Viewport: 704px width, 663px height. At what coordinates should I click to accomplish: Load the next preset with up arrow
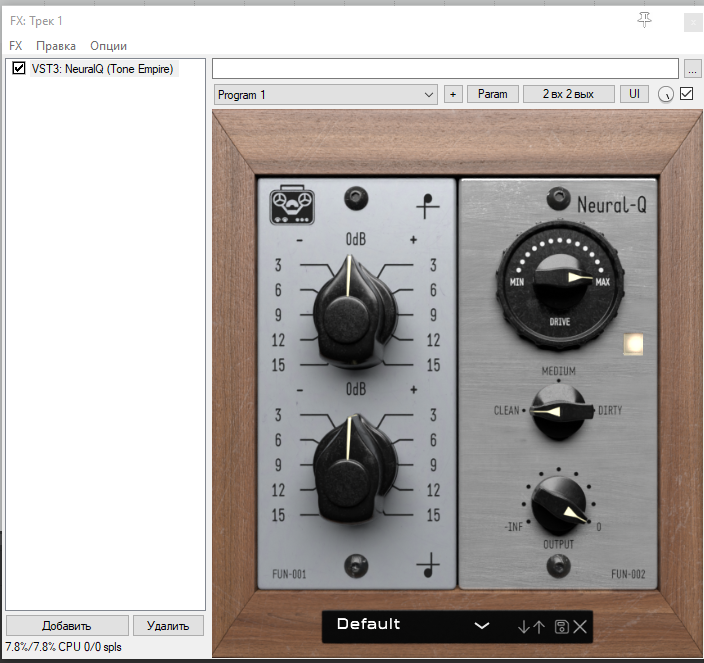point(539,627)
